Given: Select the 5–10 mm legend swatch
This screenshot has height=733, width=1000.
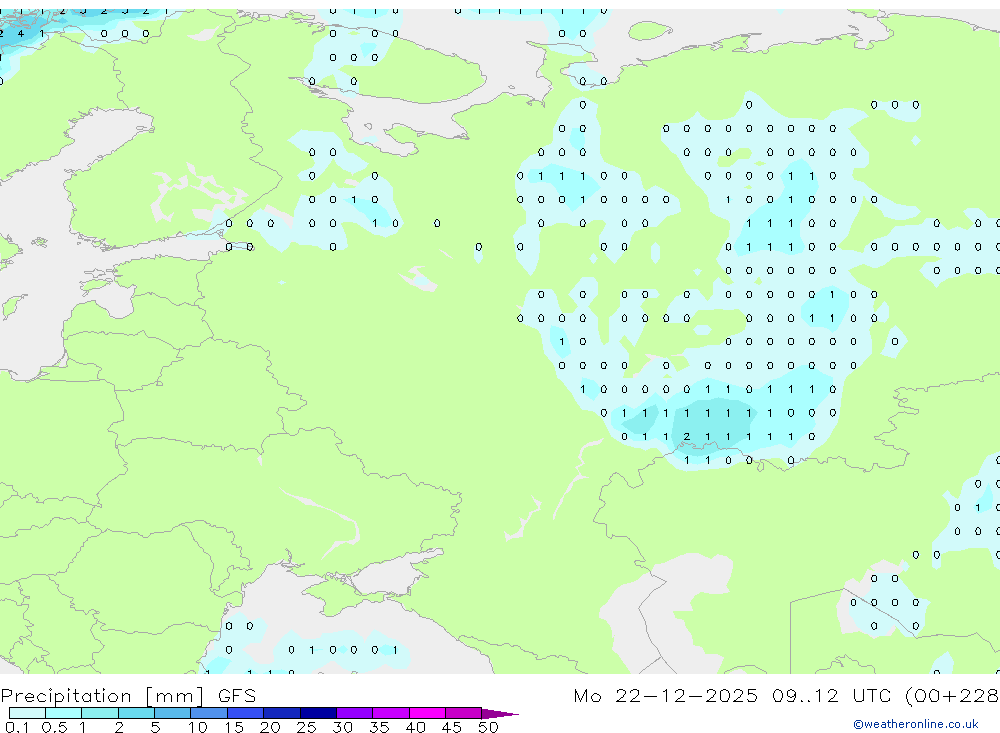Looking at the screenshot, I should pyautogui.click(x=173, y=713).
